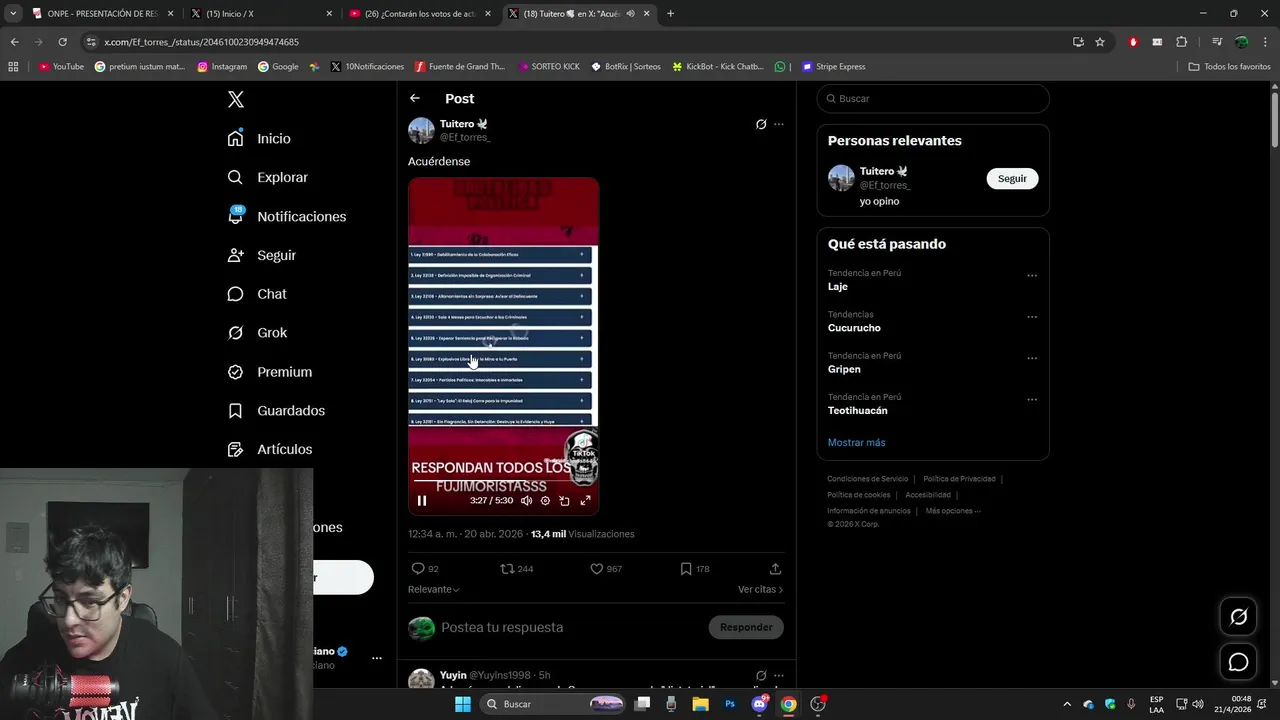Open options for the Teotihuacán trend

tap(1032, 399)
